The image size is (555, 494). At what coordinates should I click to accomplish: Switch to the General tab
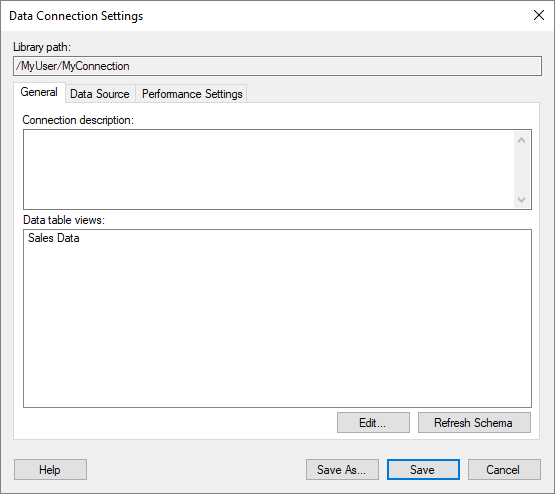point(39,92)
